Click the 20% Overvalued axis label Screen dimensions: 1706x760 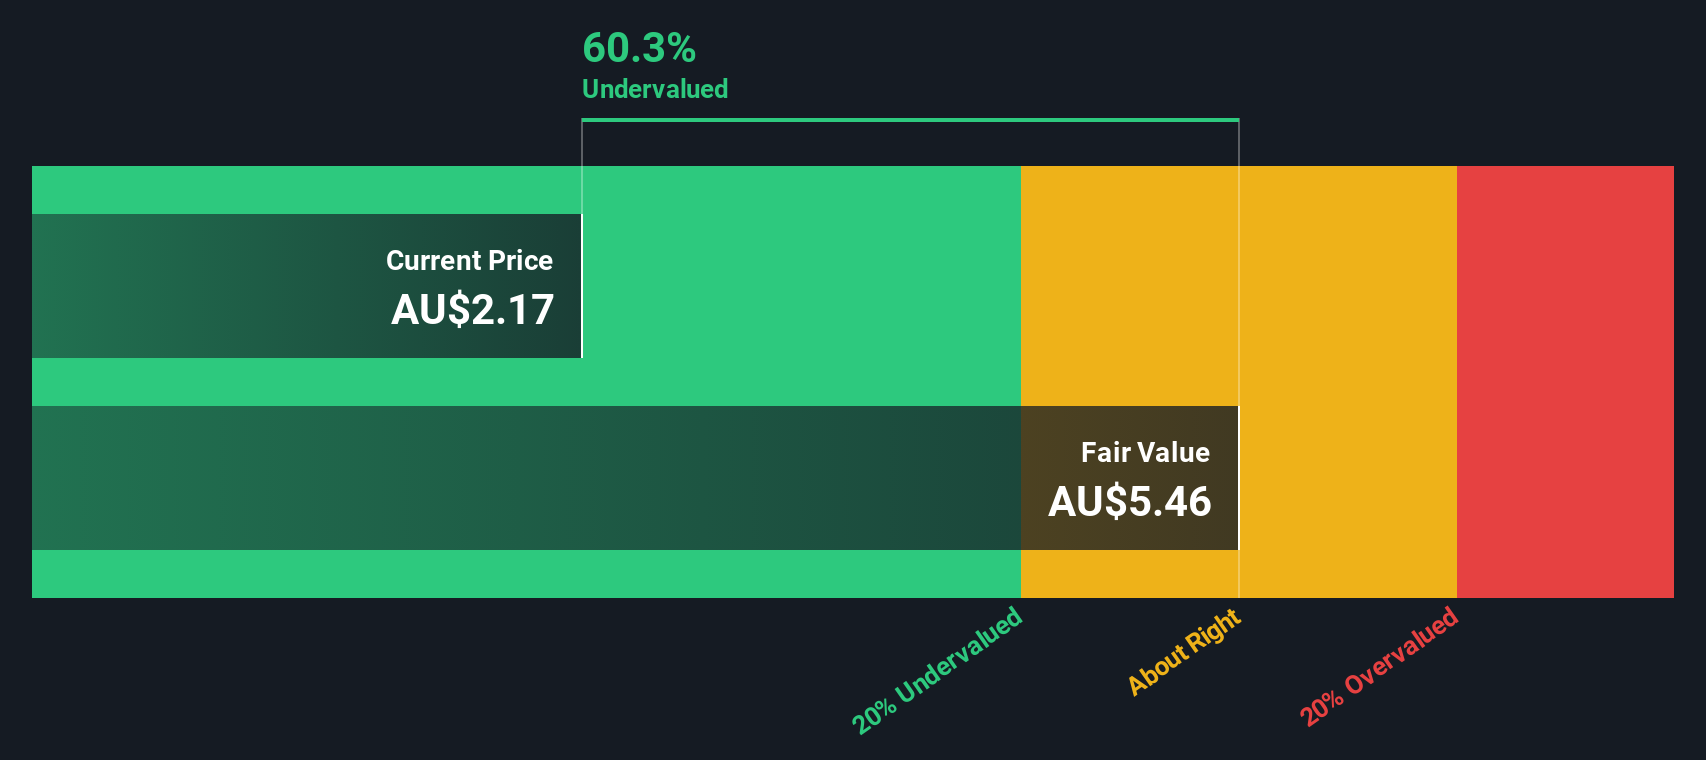click(x=1379, y=666)
